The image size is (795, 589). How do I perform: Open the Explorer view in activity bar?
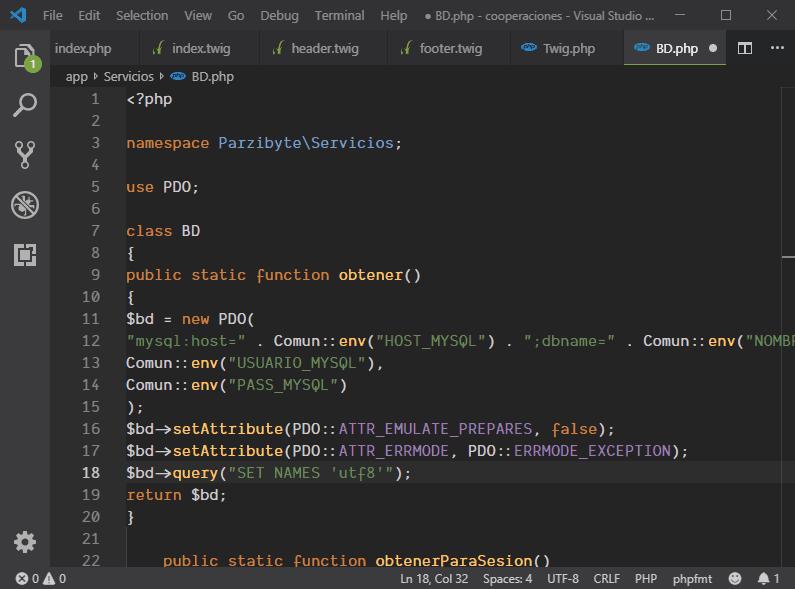25,57
